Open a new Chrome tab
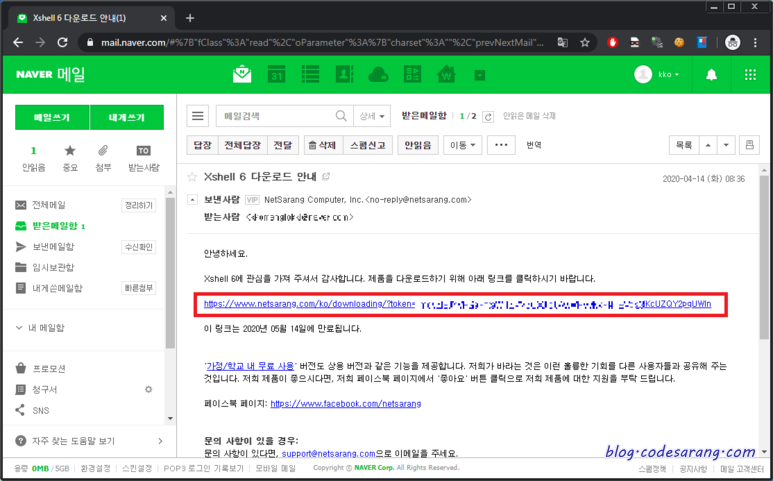 tap(190, 18)
